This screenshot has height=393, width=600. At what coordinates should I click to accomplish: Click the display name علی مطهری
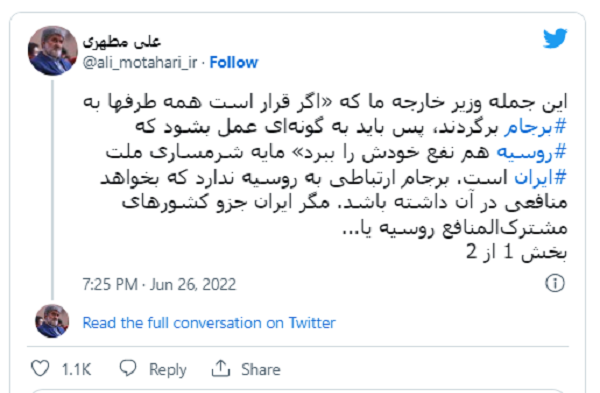point(122,41)
